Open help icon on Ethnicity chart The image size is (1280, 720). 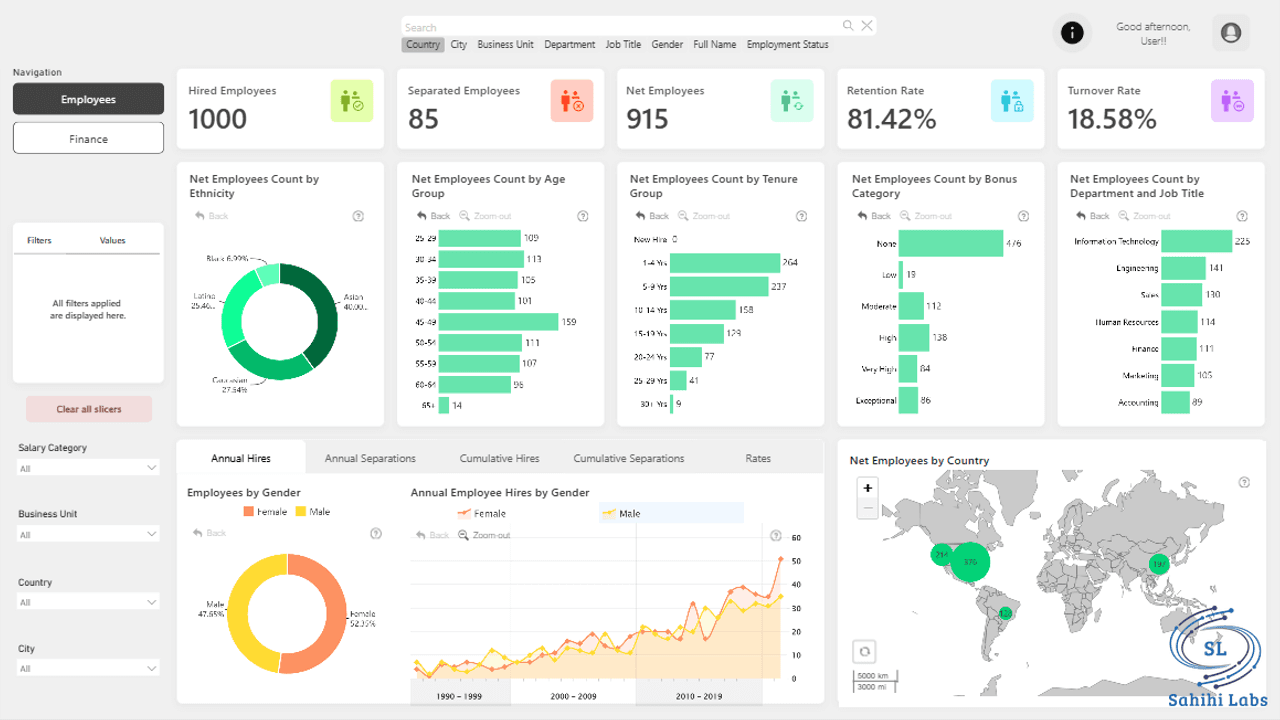(x=358, y=216)
